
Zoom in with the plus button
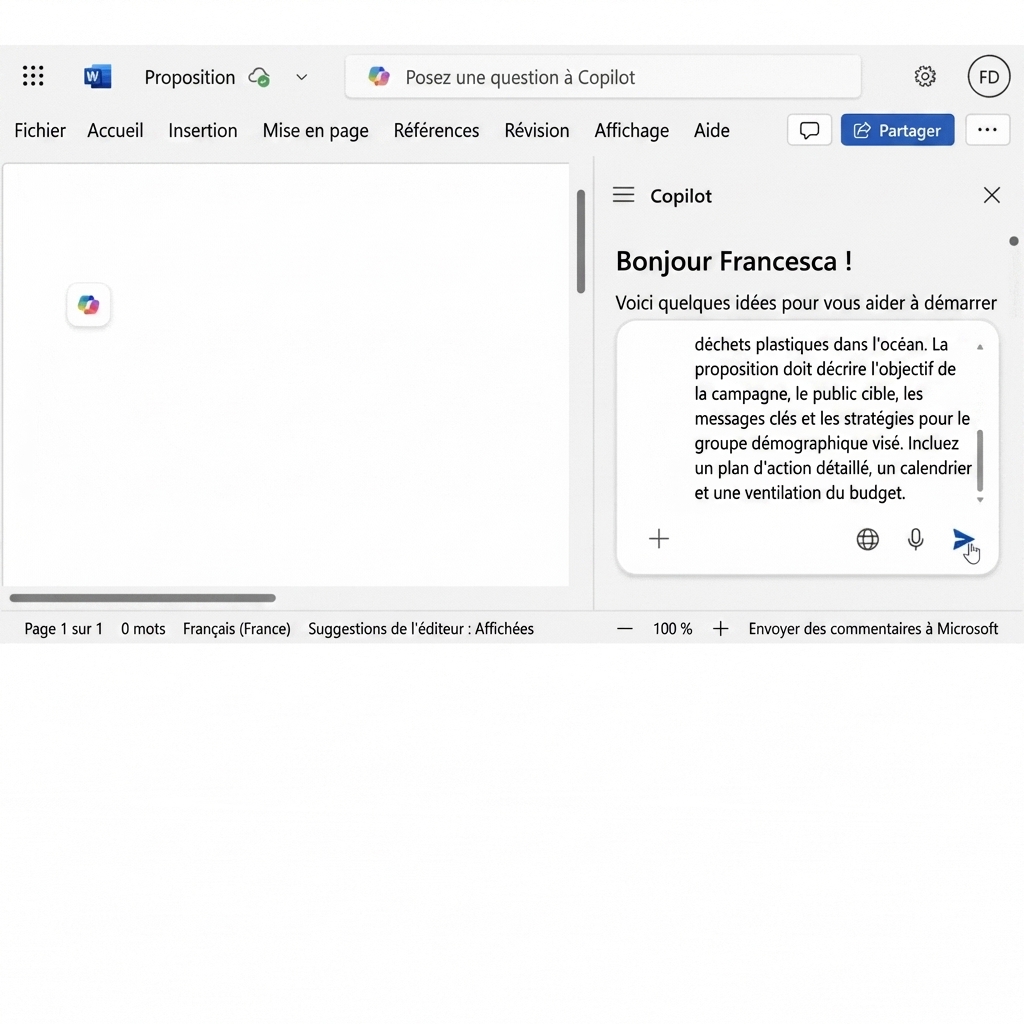[720, 629]
